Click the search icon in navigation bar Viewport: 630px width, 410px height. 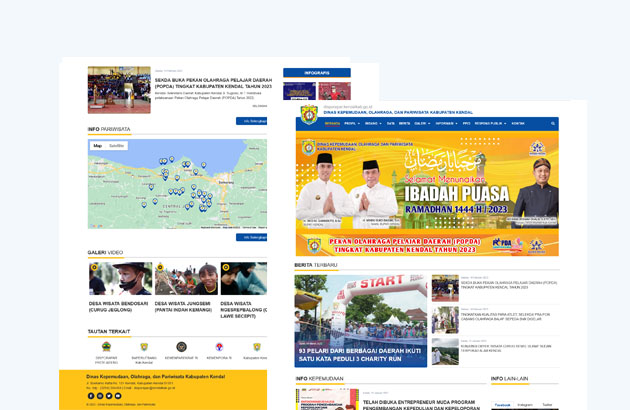click(x=551, y=123)
